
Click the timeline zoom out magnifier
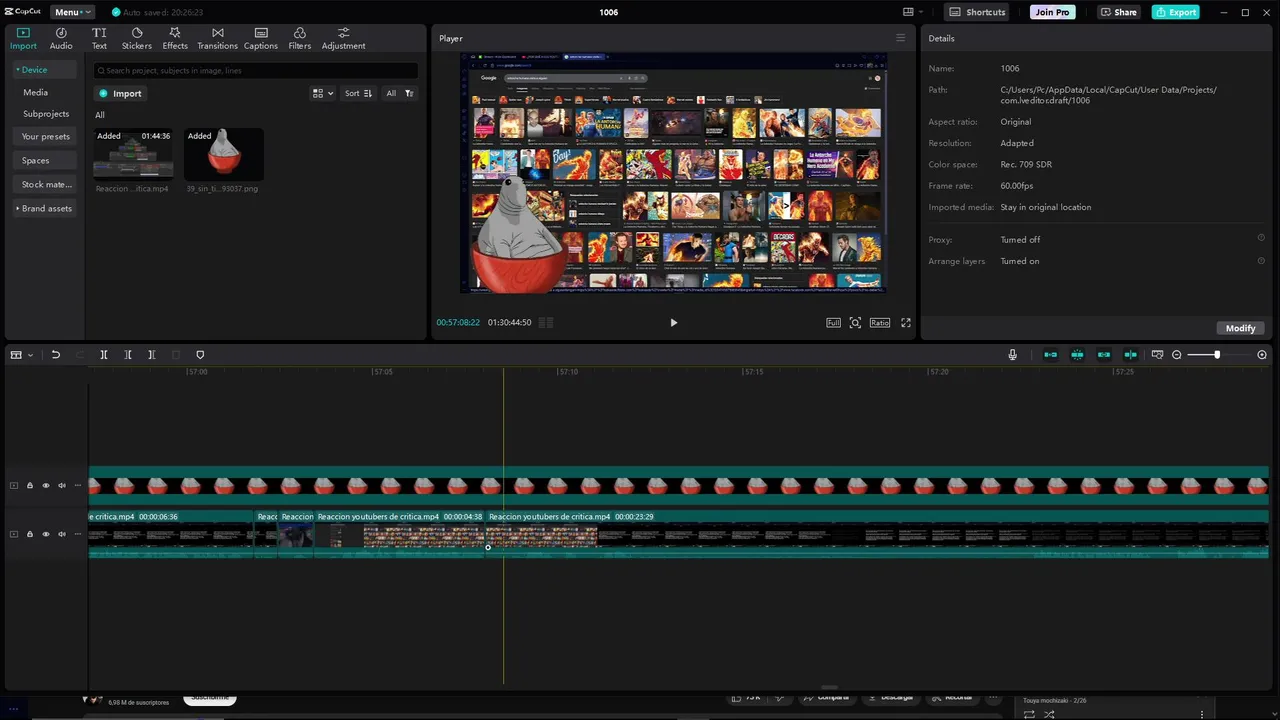[1177, 355]
